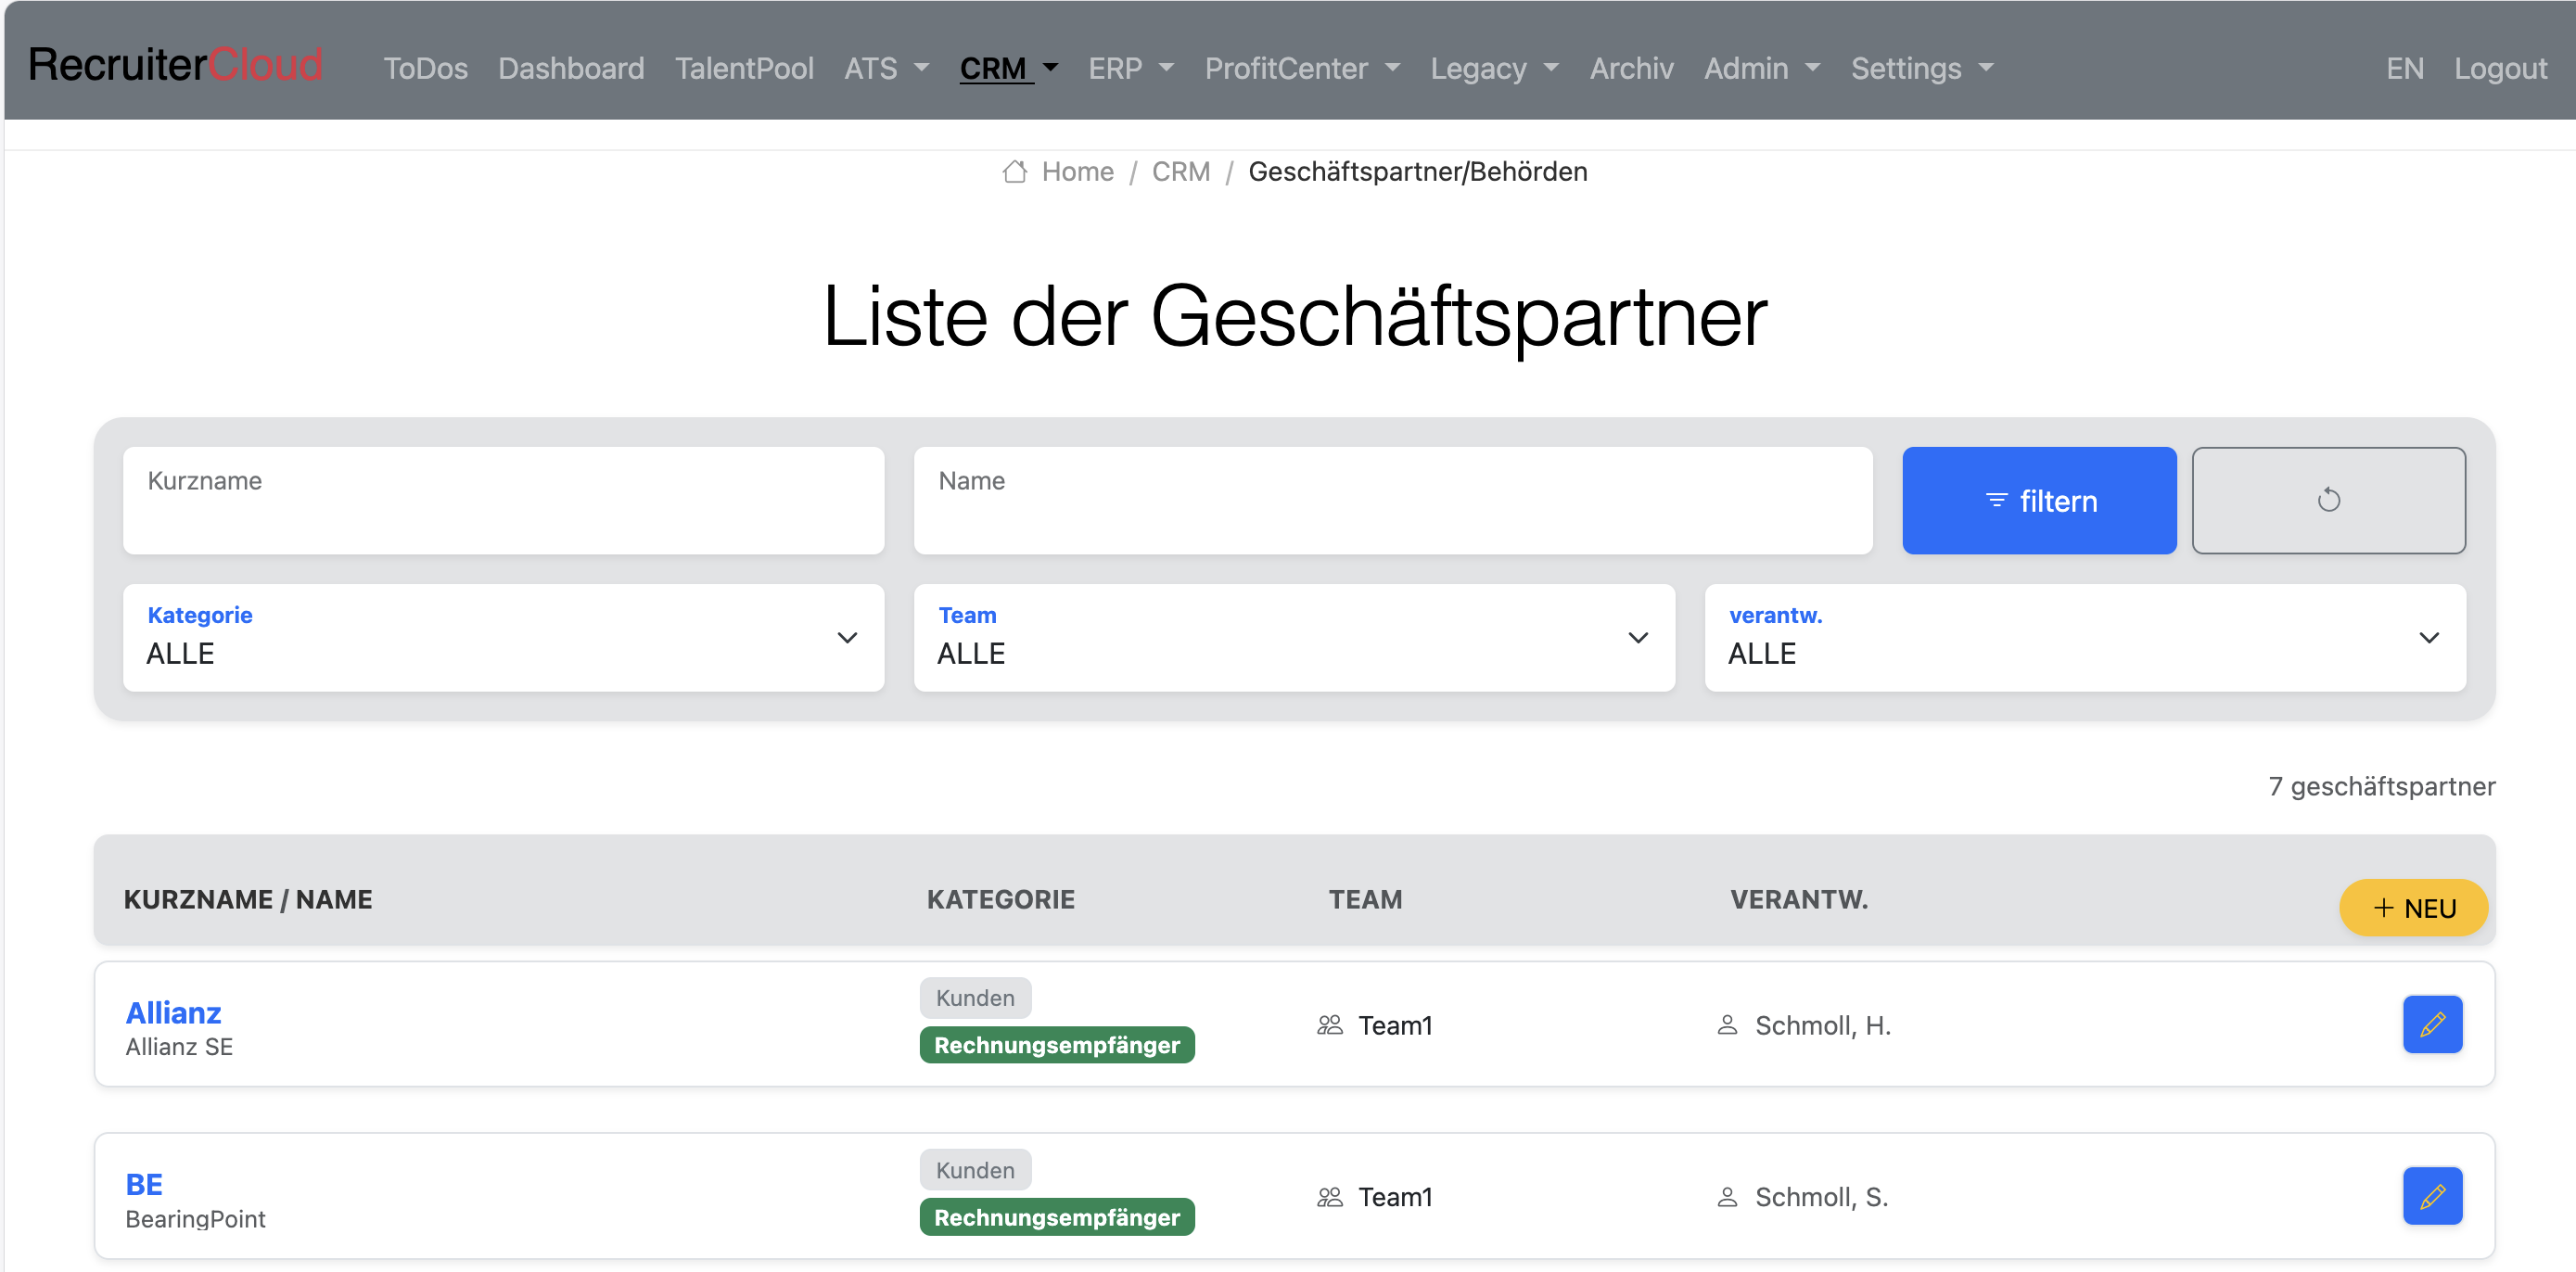This screenshot has width=2576, height=1272.
Task: Click into the Kurzname input field
Action: (x=503, y=500)
